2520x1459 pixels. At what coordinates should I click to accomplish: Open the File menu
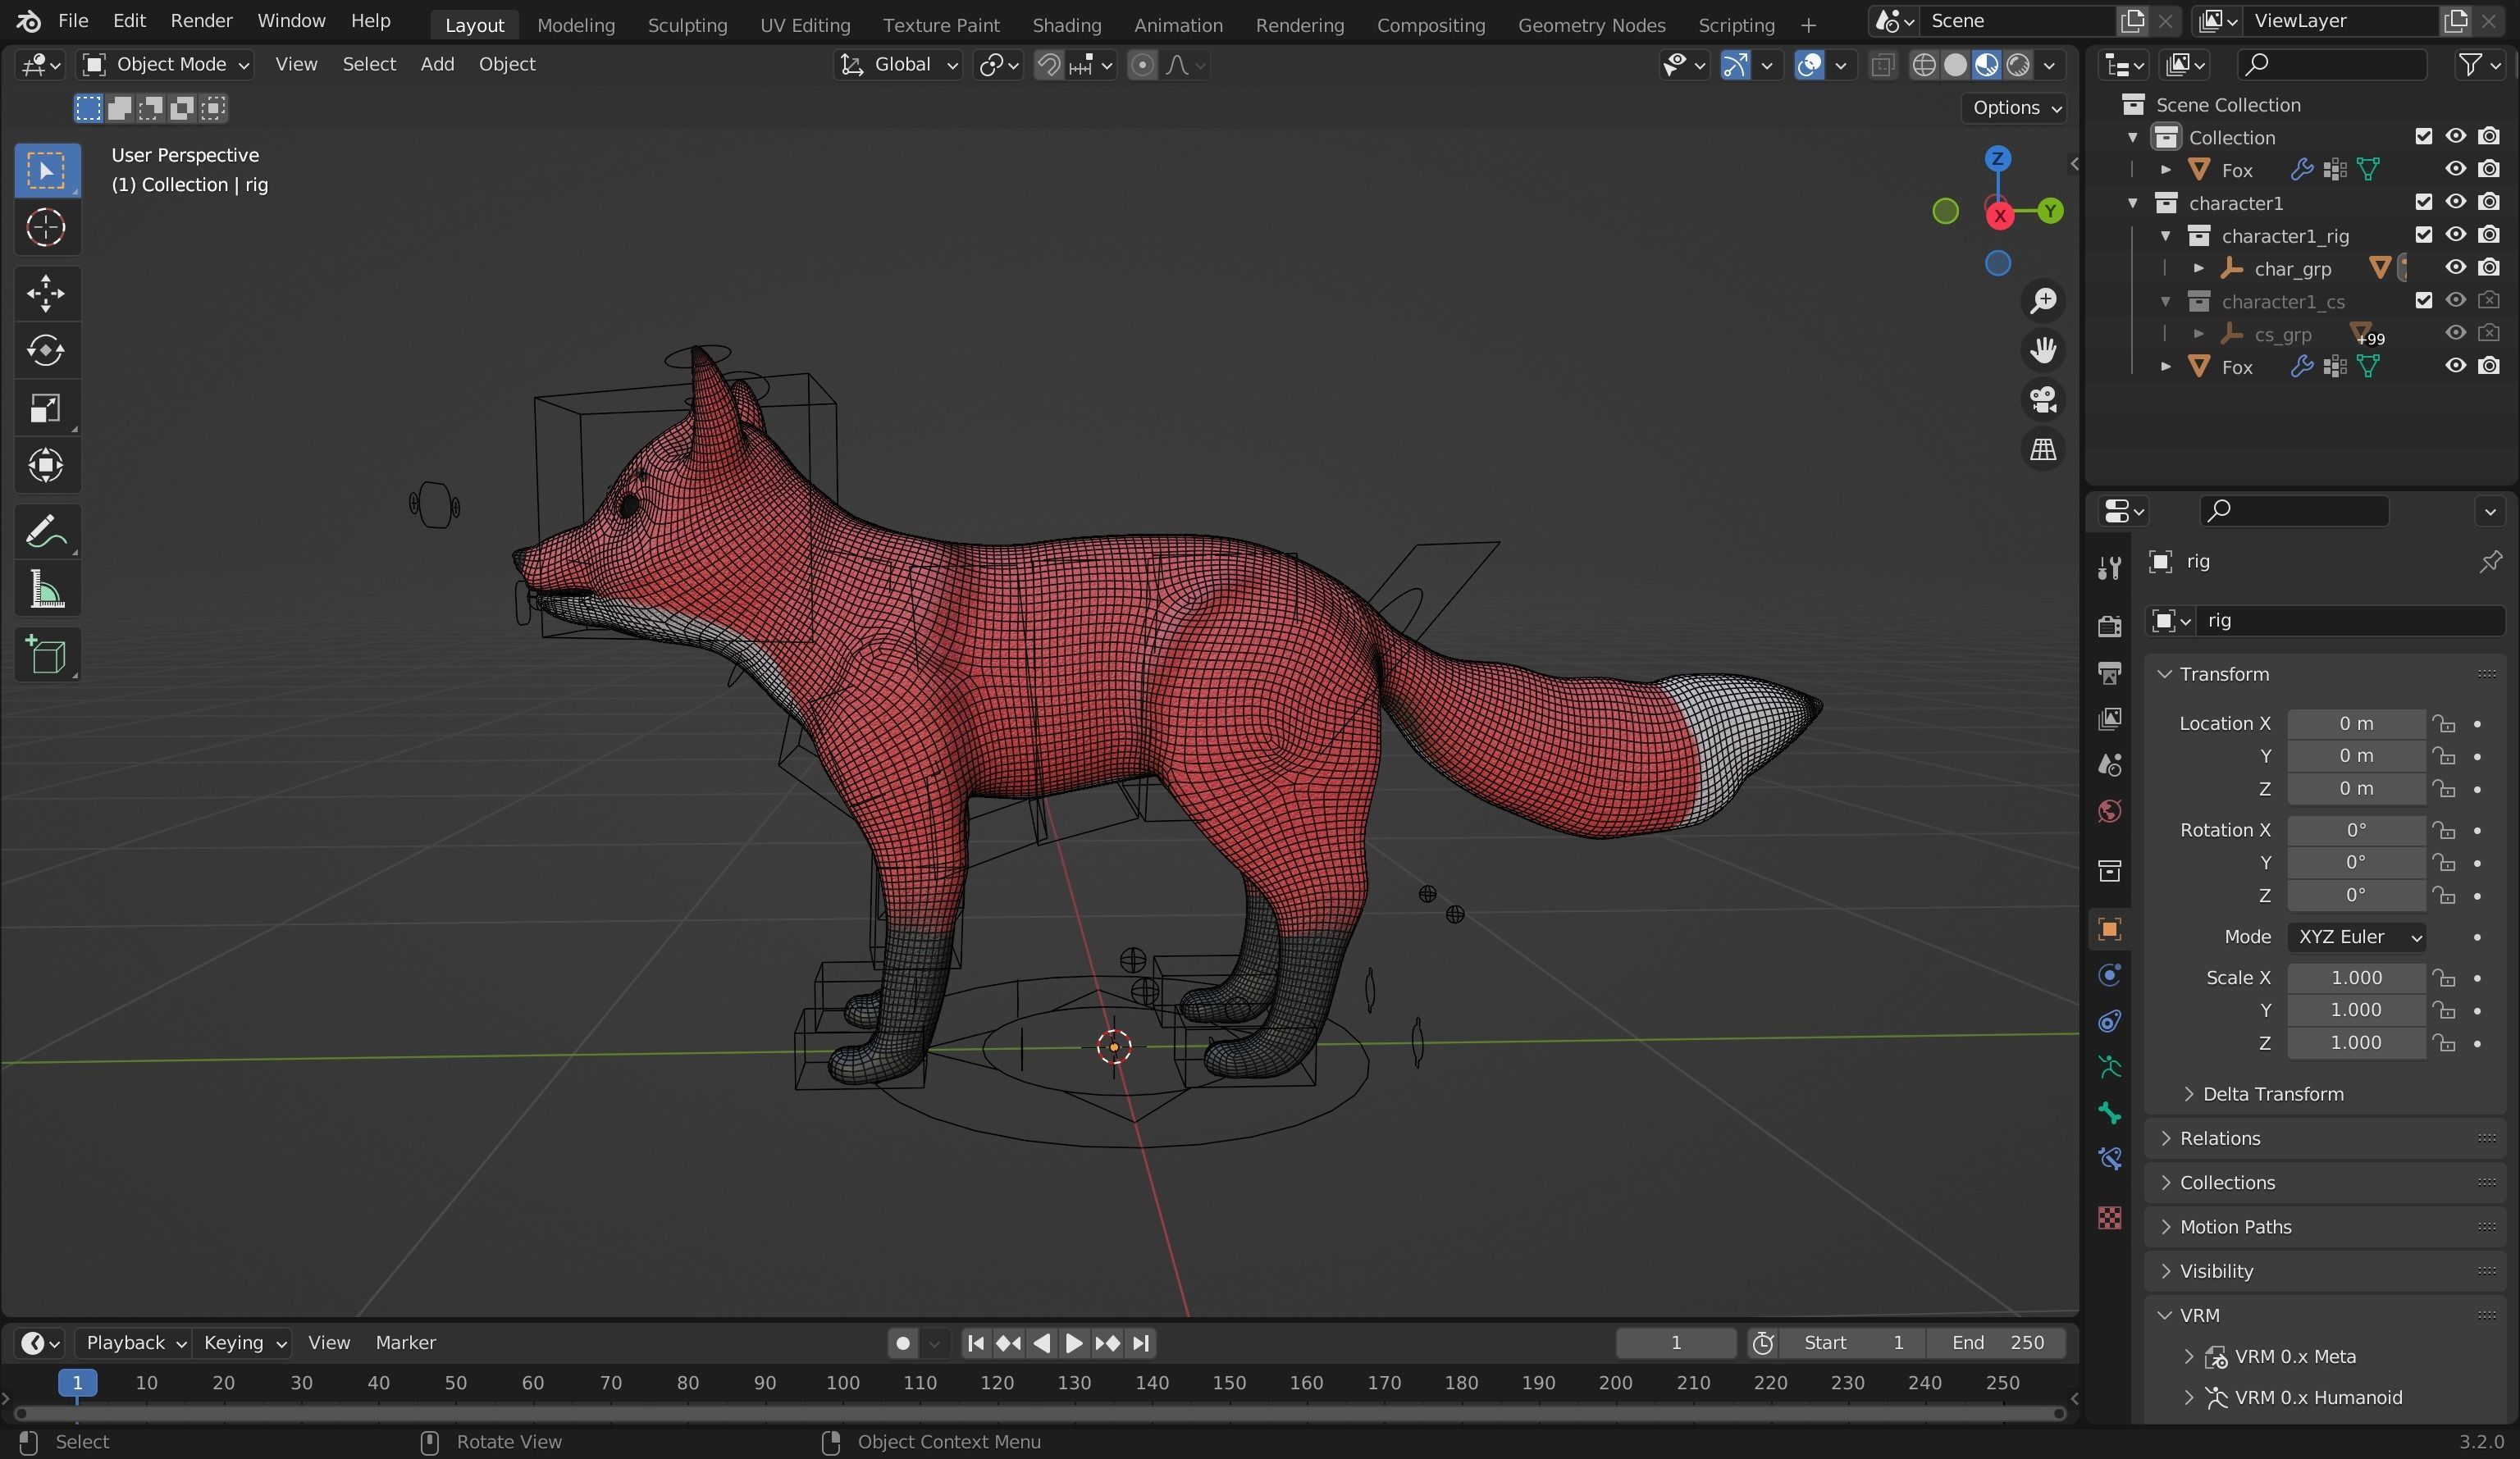point(73,21)
